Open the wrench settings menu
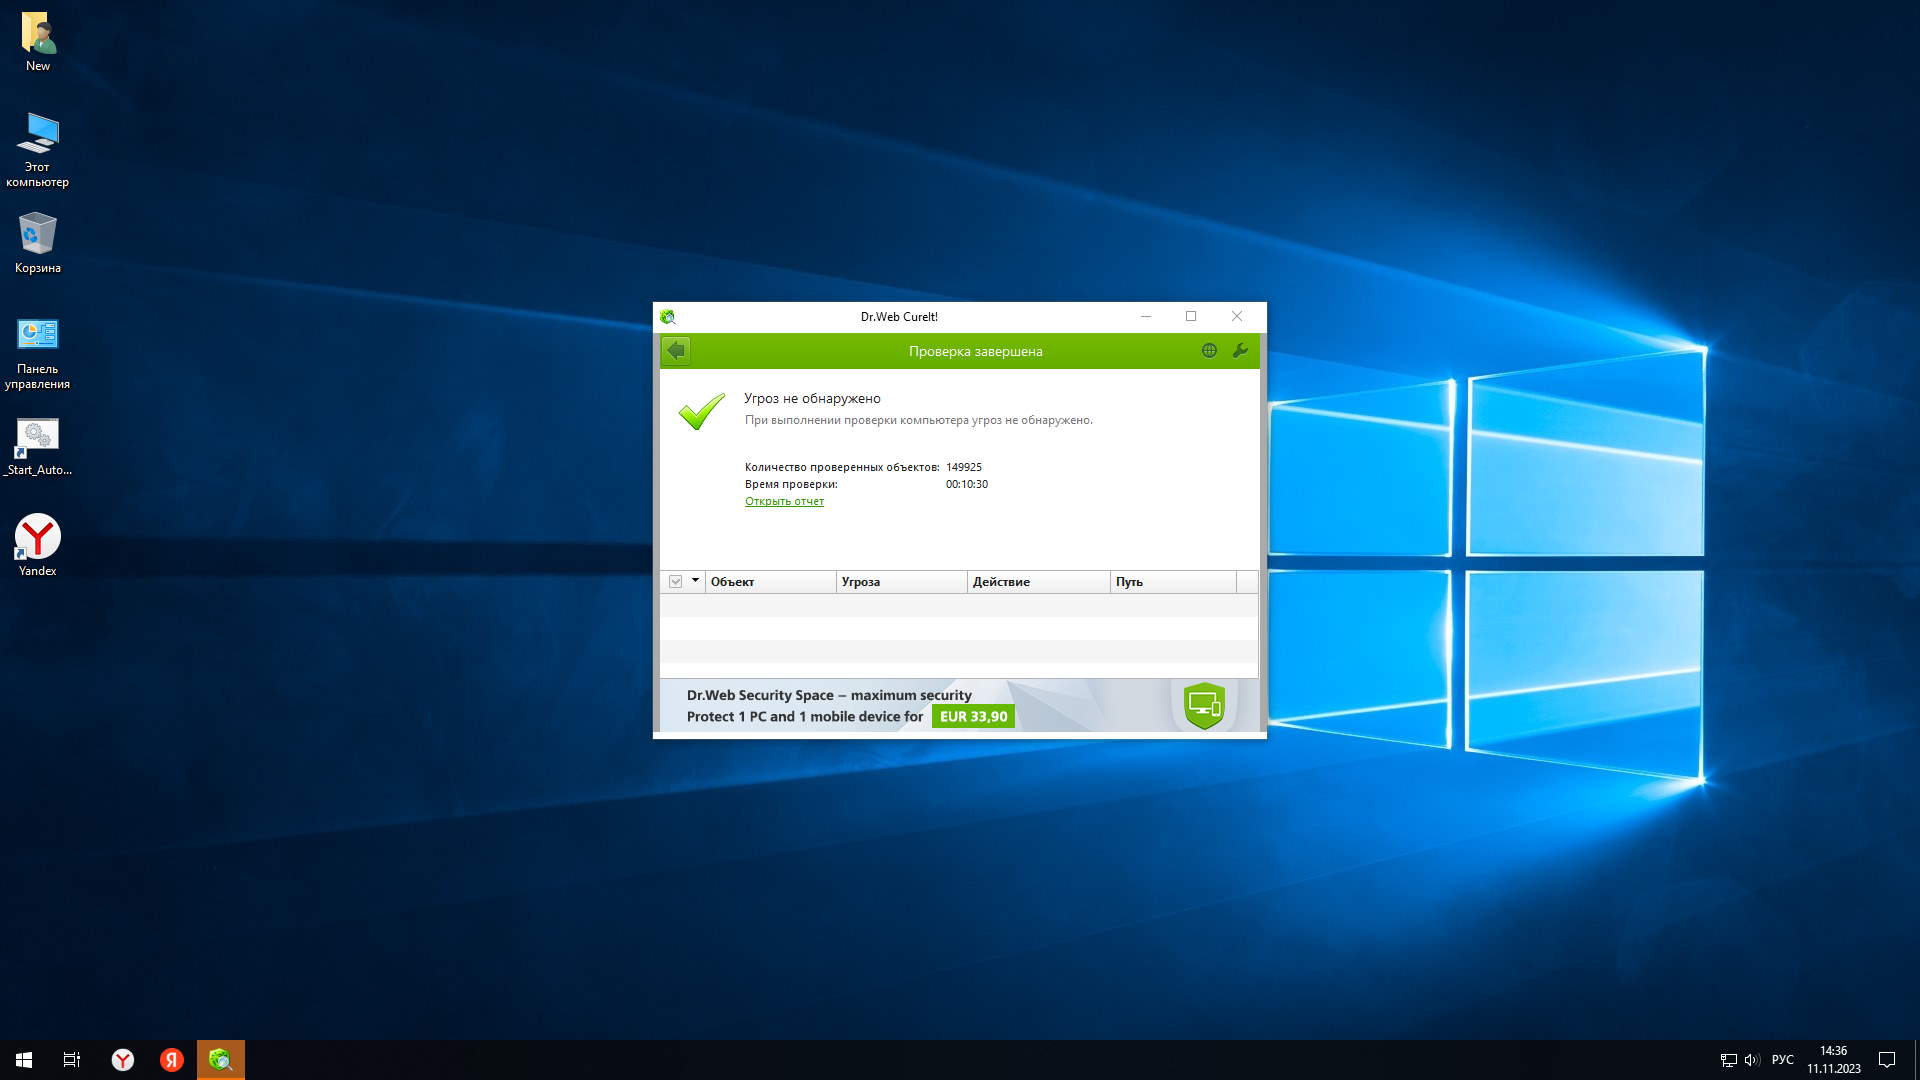1920x1080 pixels. click(1240, 351)
